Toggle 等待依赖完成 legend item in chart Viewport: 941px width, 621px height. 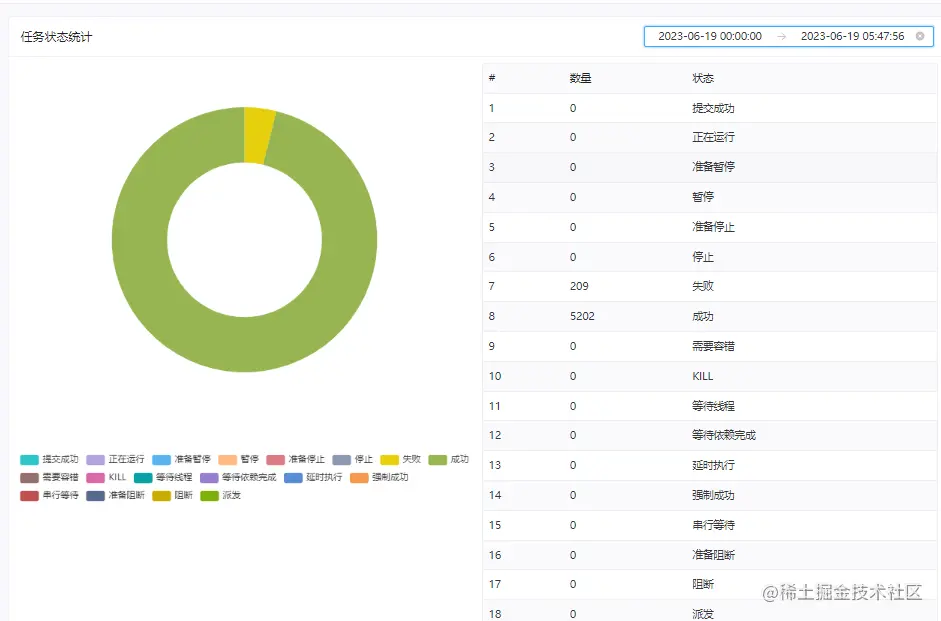click(238, 478)
